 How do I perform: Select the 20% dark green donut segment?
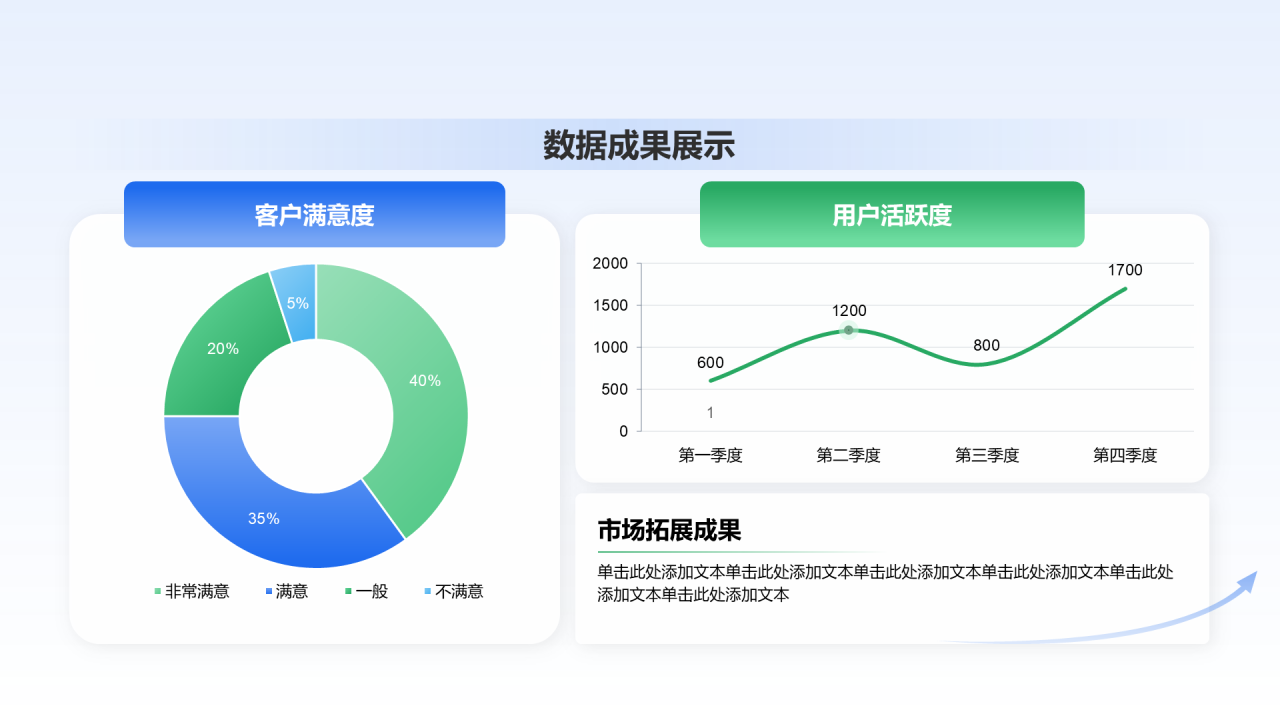click(223, 349)
